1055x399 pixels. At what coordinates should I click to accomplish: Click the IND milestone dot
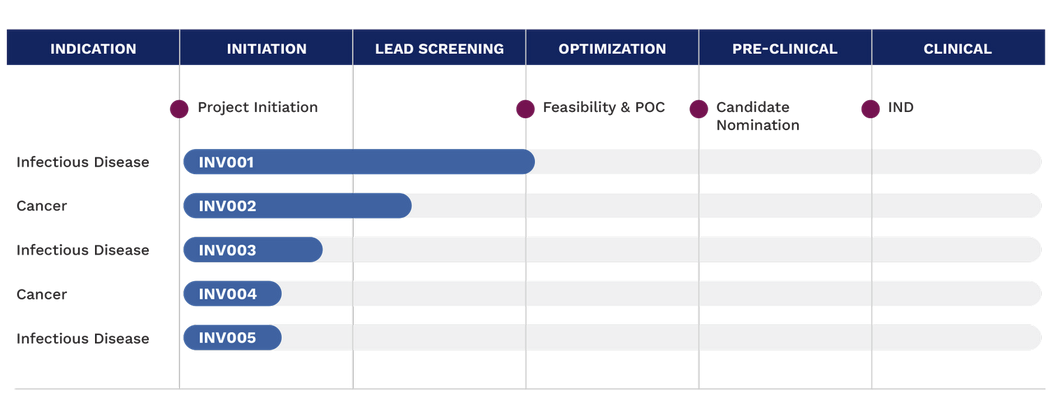point(871,109)
